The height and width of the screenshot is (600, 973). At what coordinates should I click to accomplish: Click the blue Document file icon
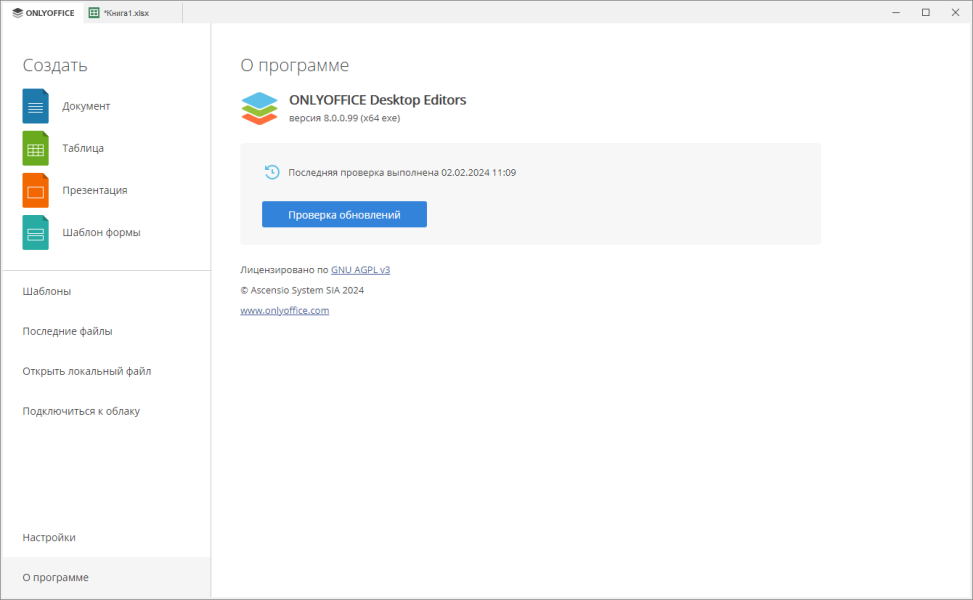(x=35, y=106)
